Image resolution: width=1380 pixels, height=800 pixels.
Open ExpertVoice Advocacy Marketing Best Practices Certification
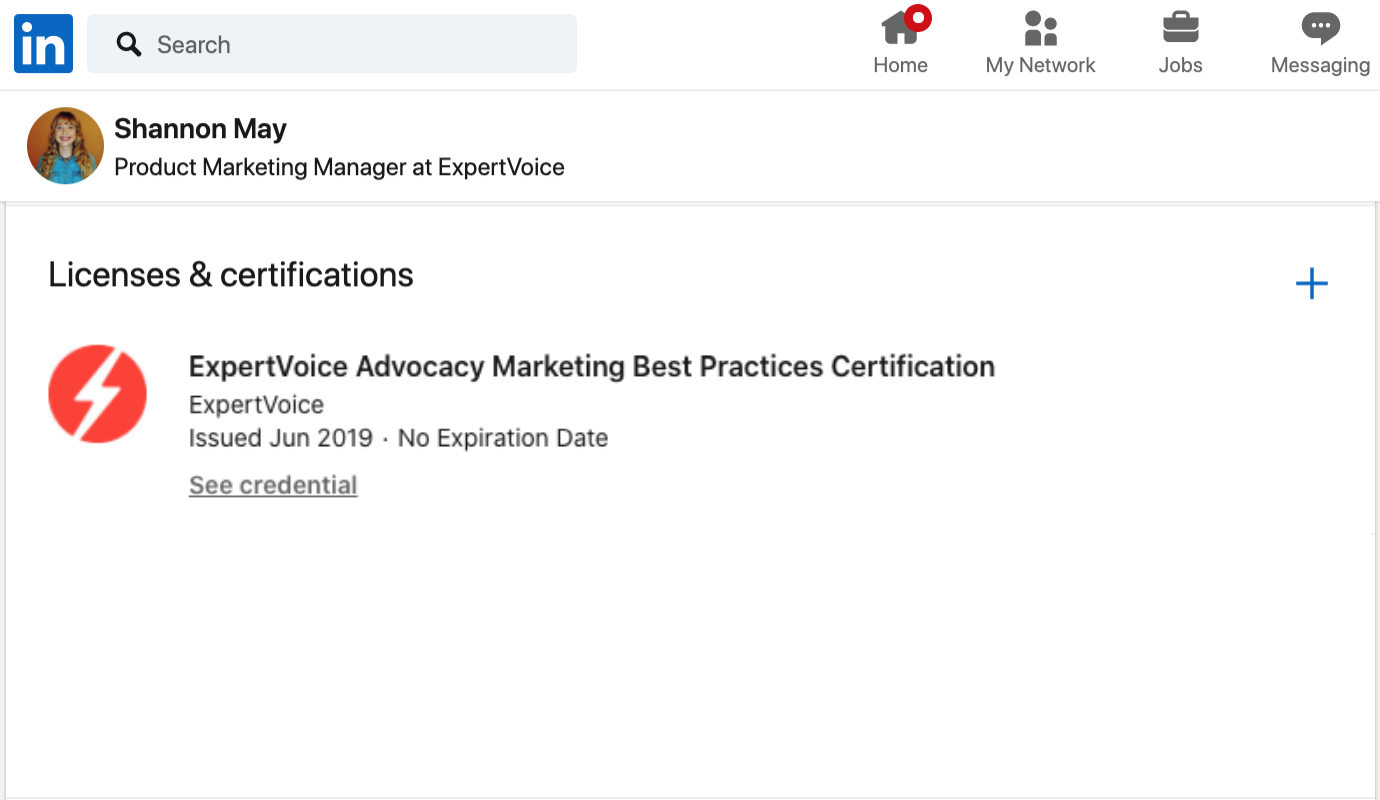592,366
